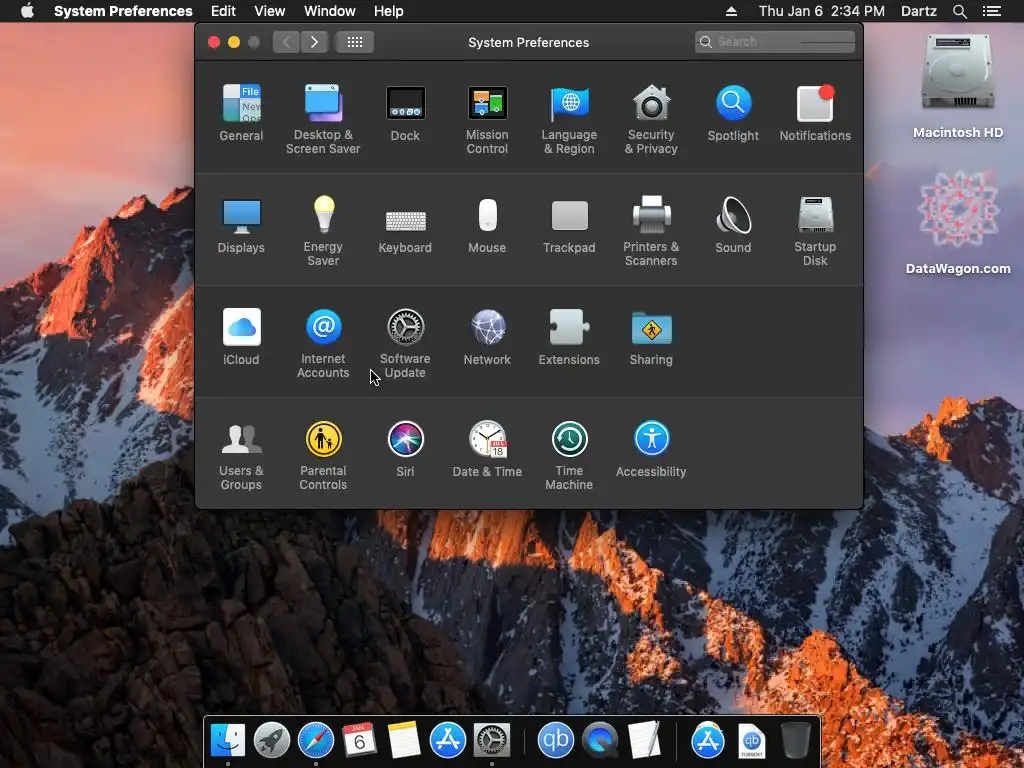Screen dimensions: 1024x768
Task: Open QuickTime Player from the Dock
Action: (600, 740)
